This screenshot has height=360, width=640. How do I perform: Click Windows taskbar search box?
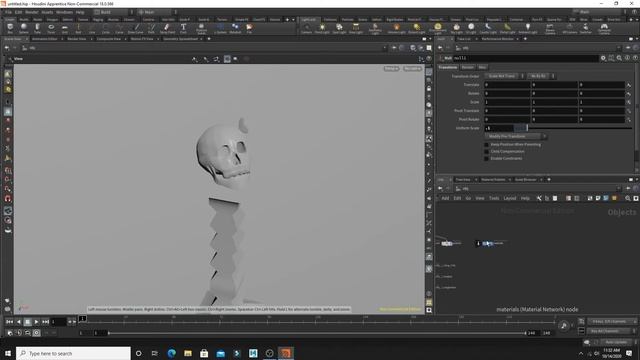click(73, 353)
